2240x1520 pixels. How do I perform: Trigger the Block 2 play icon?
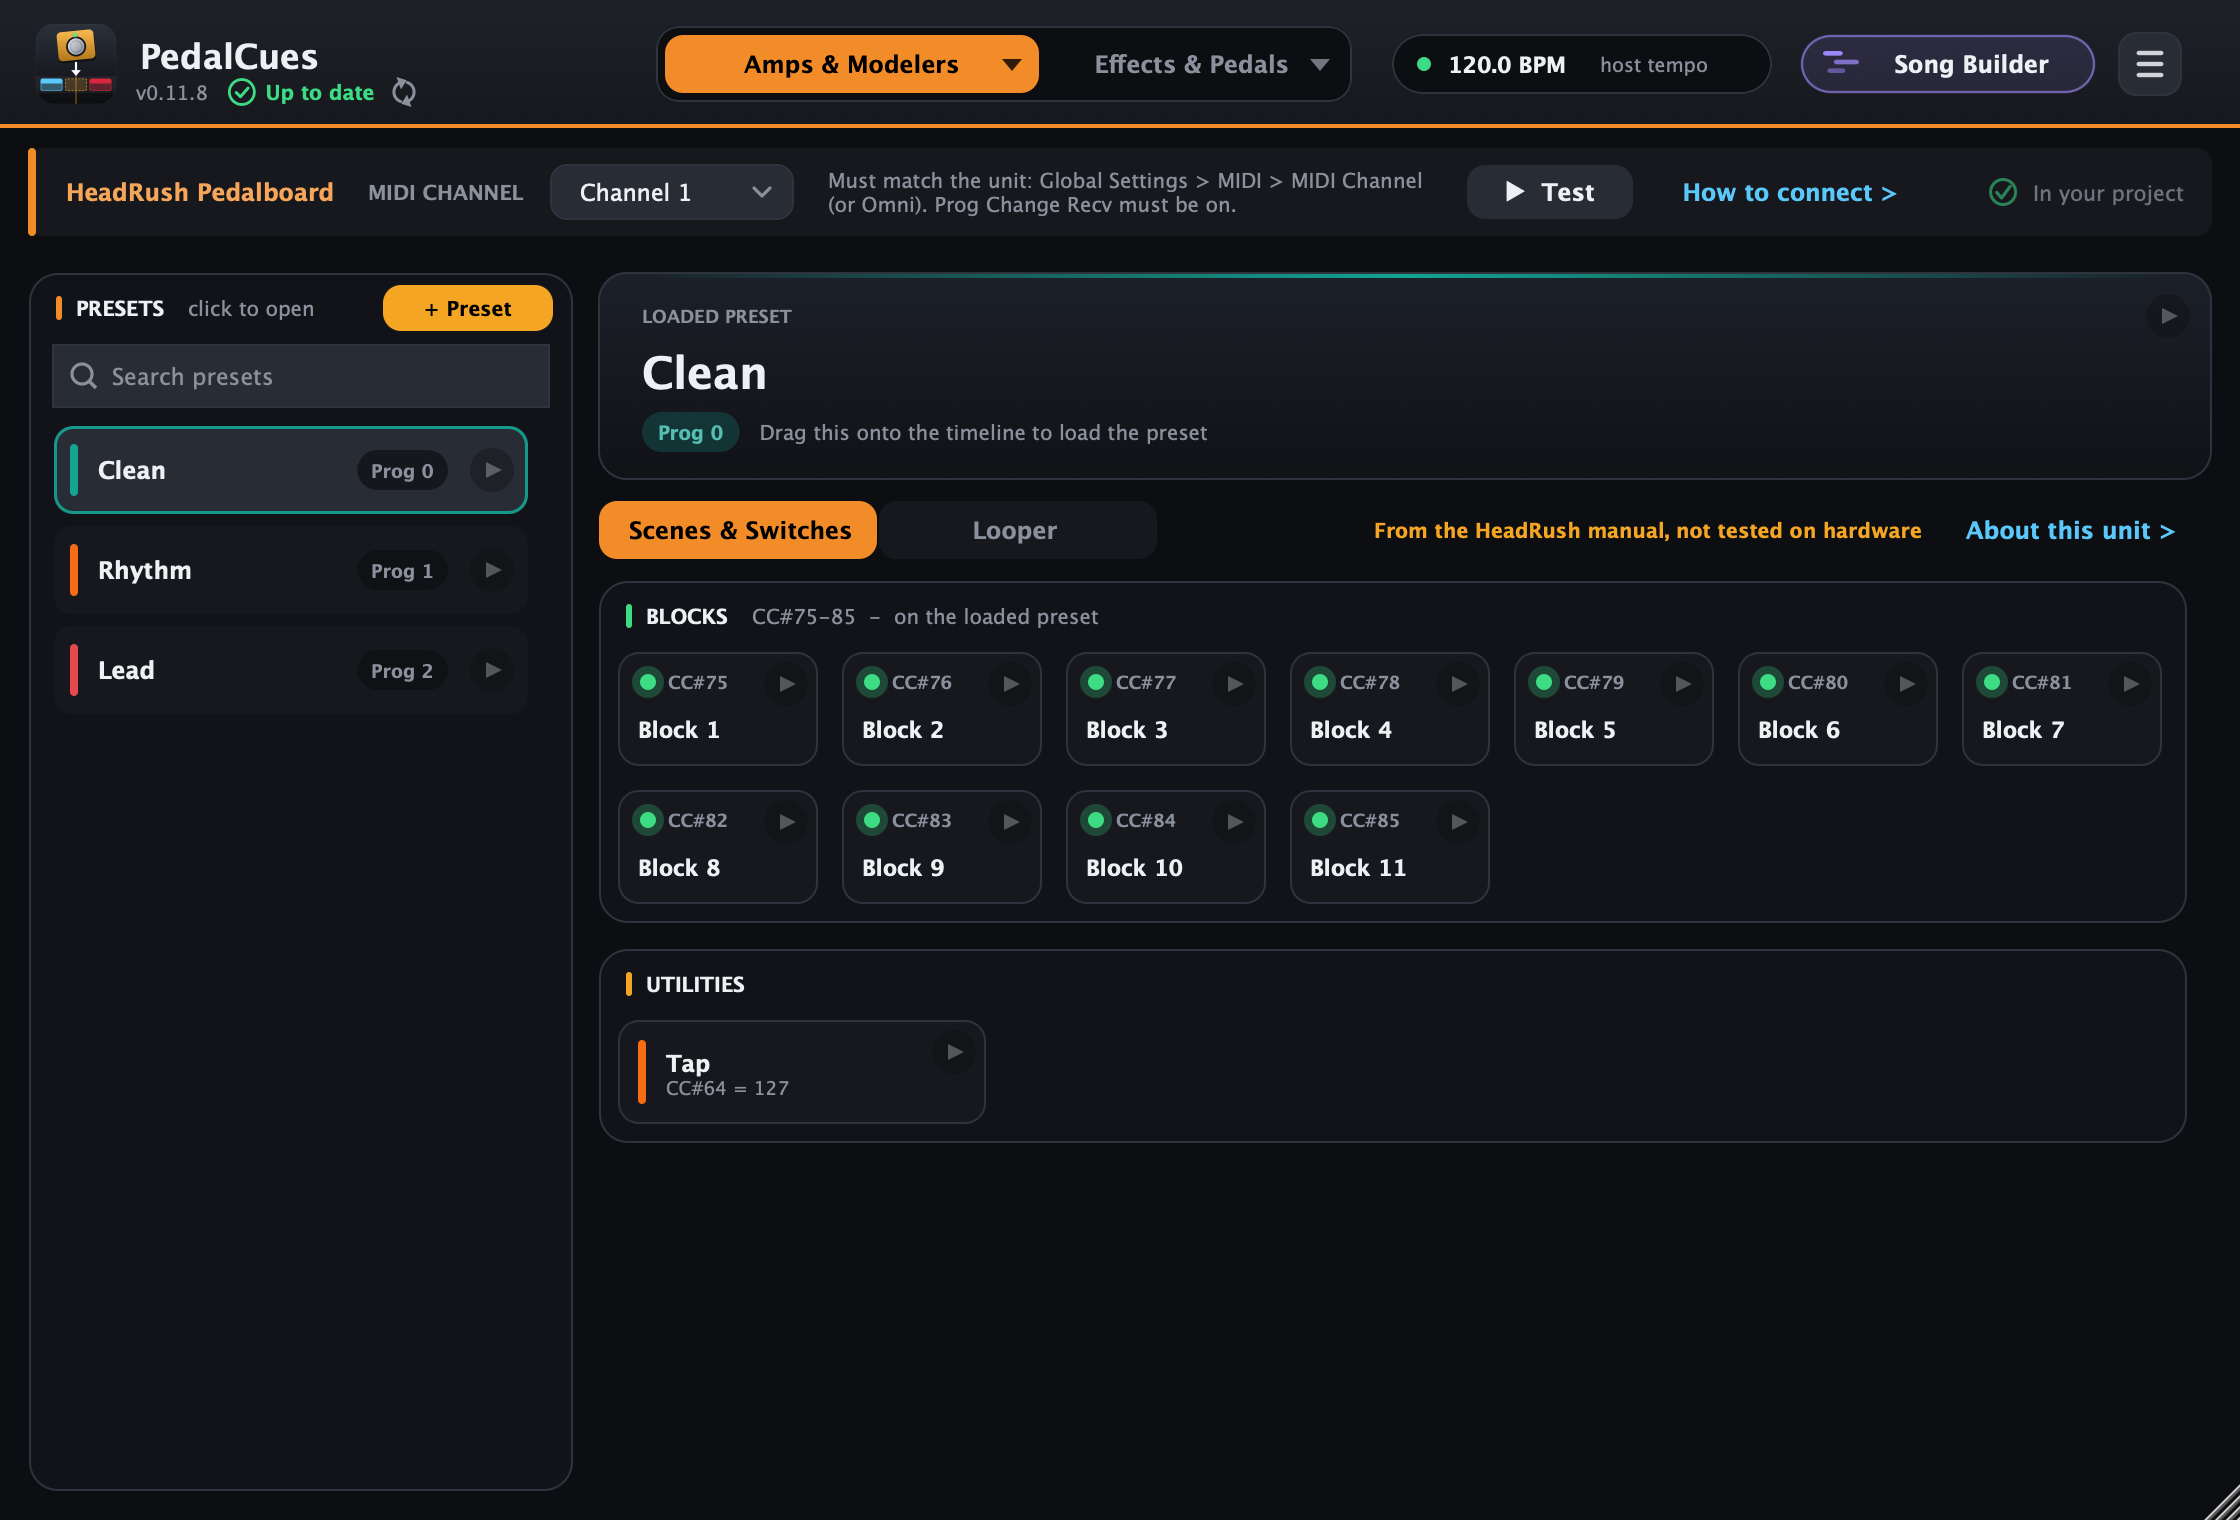tap(1011, 683)
